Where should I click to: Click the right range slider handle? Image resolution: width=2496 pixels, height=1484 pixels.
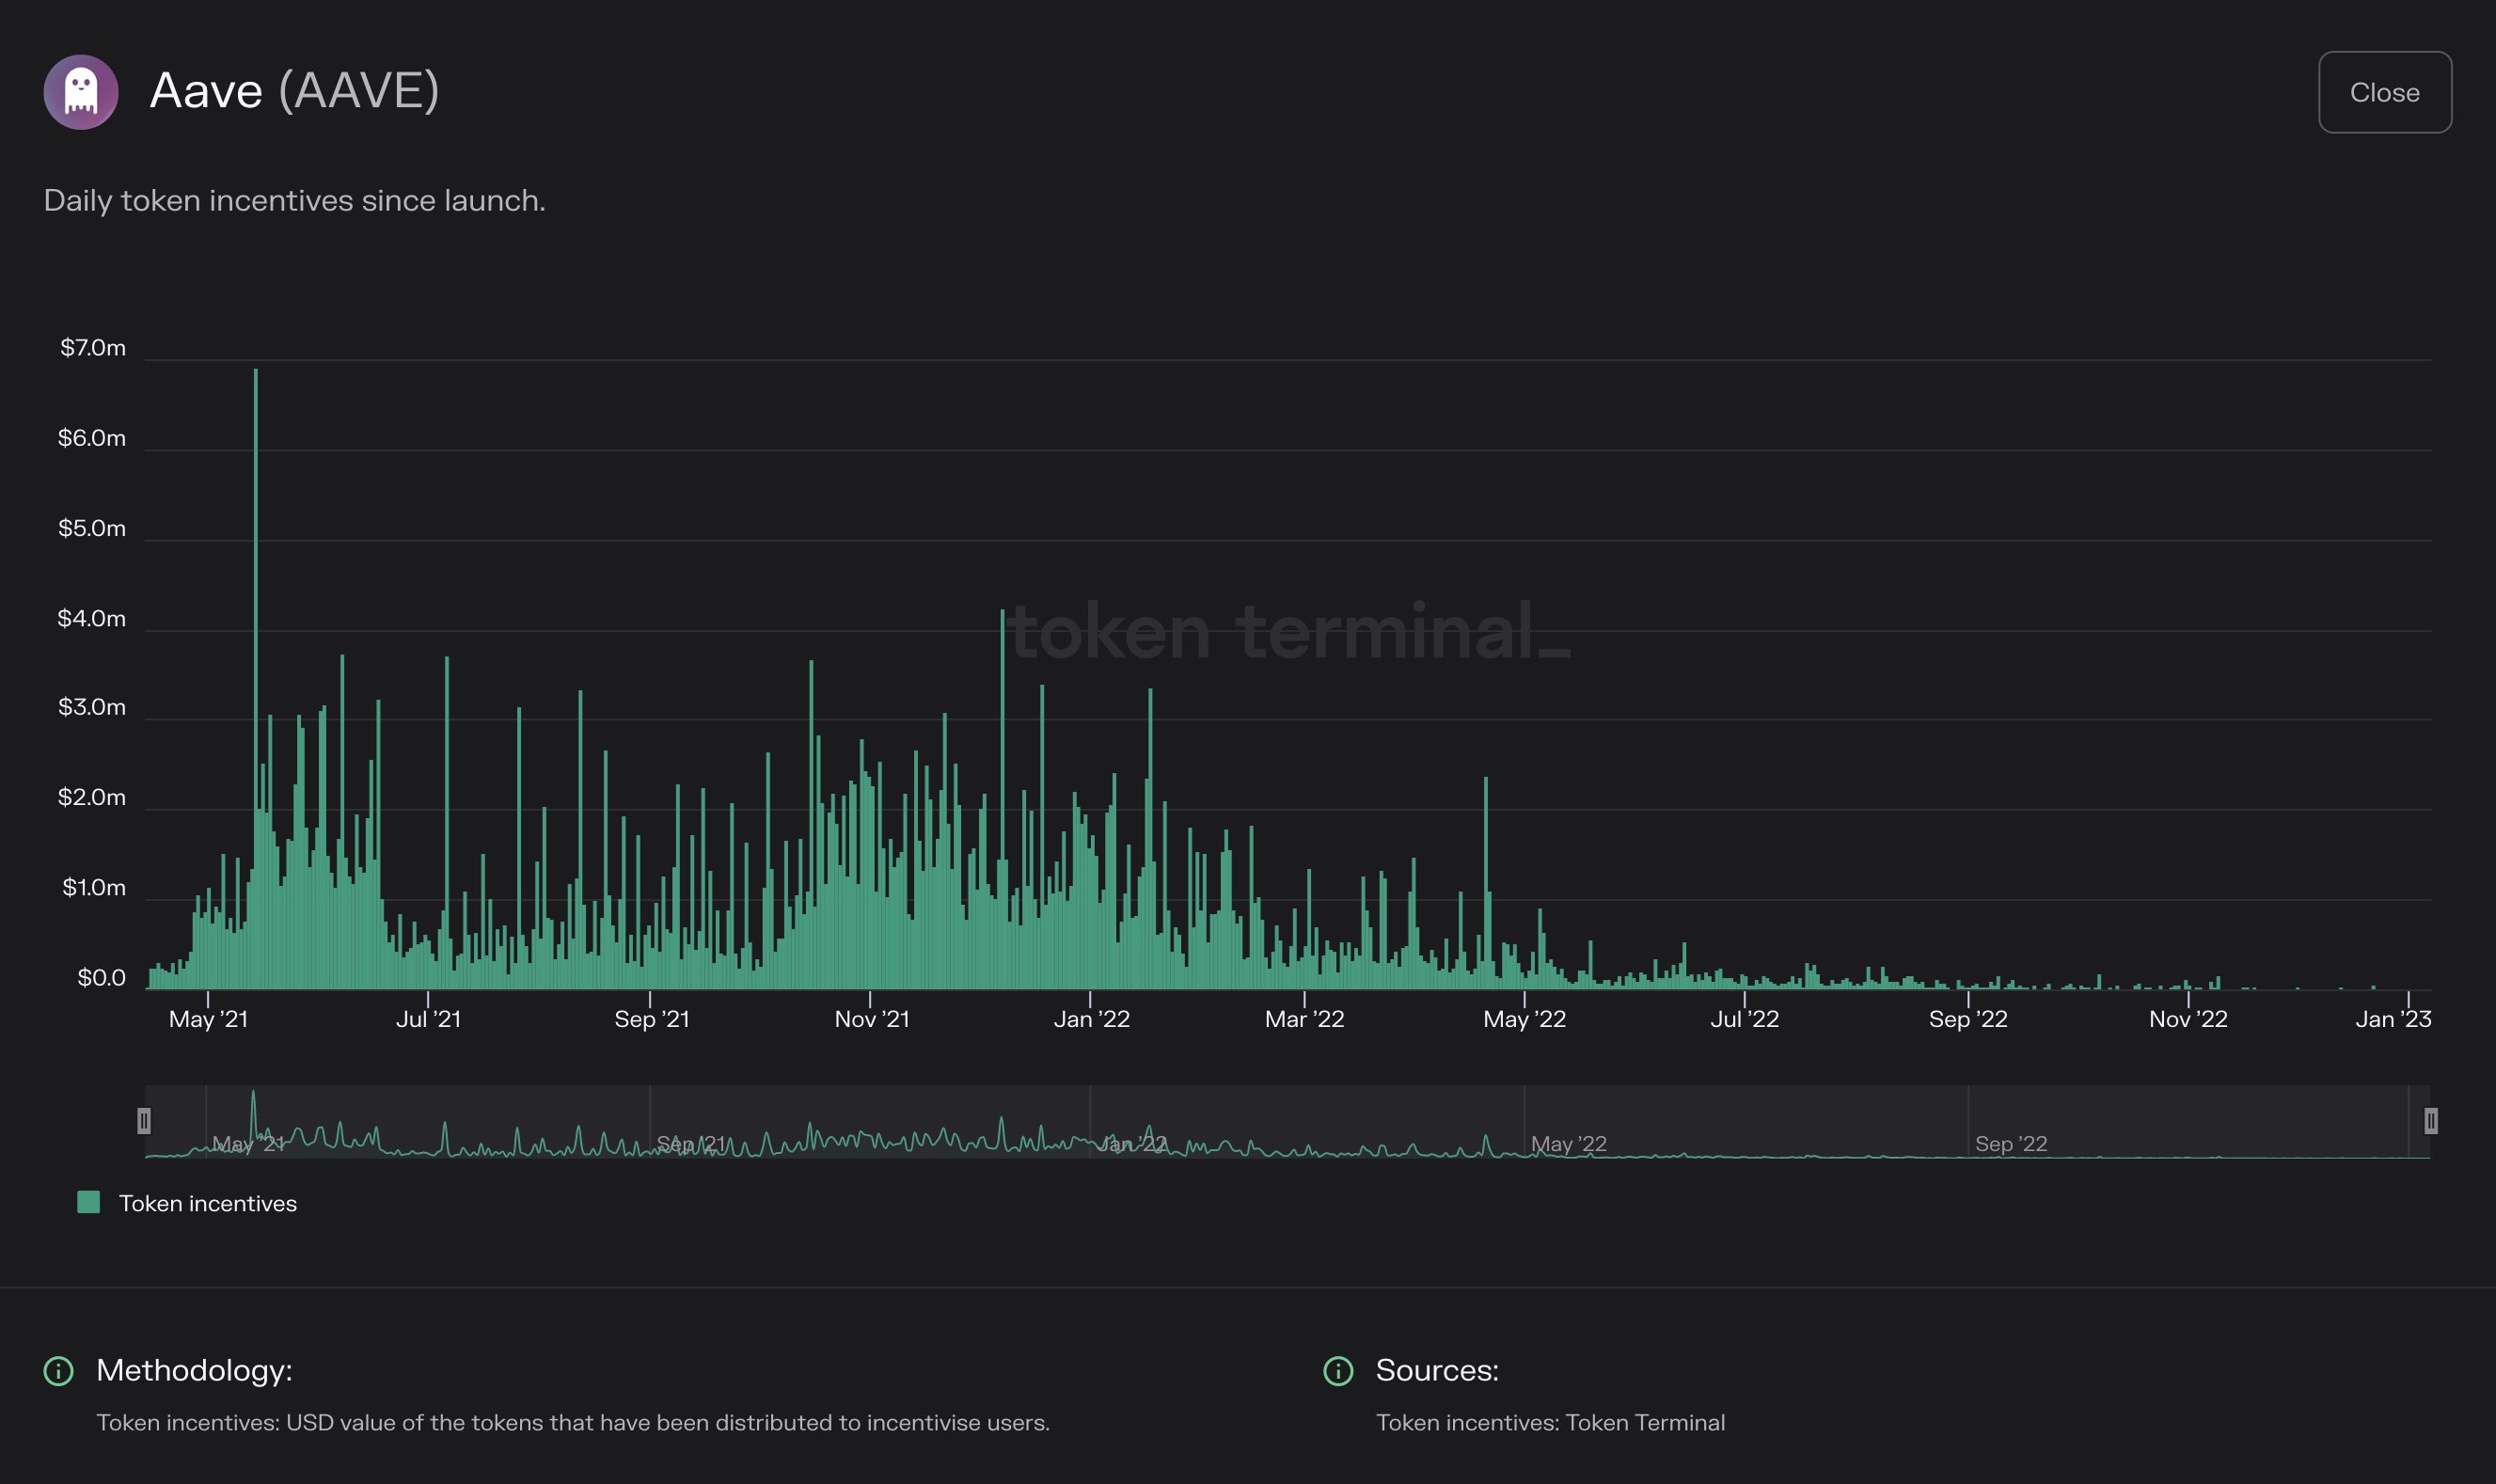[x=2431, y=1121]
